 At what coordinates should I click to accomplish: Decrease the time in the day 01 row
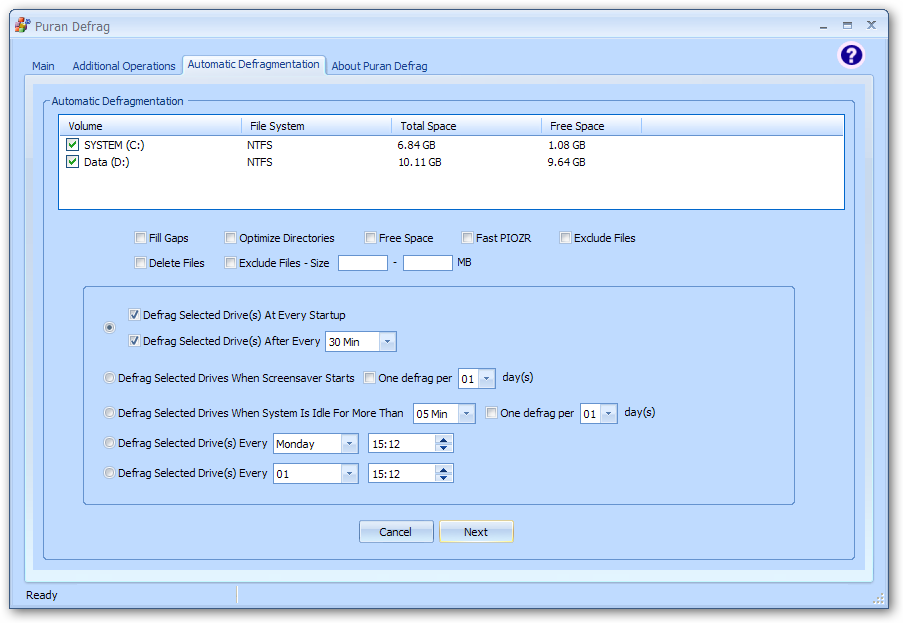pyautogui.click(x=443, y=477)
